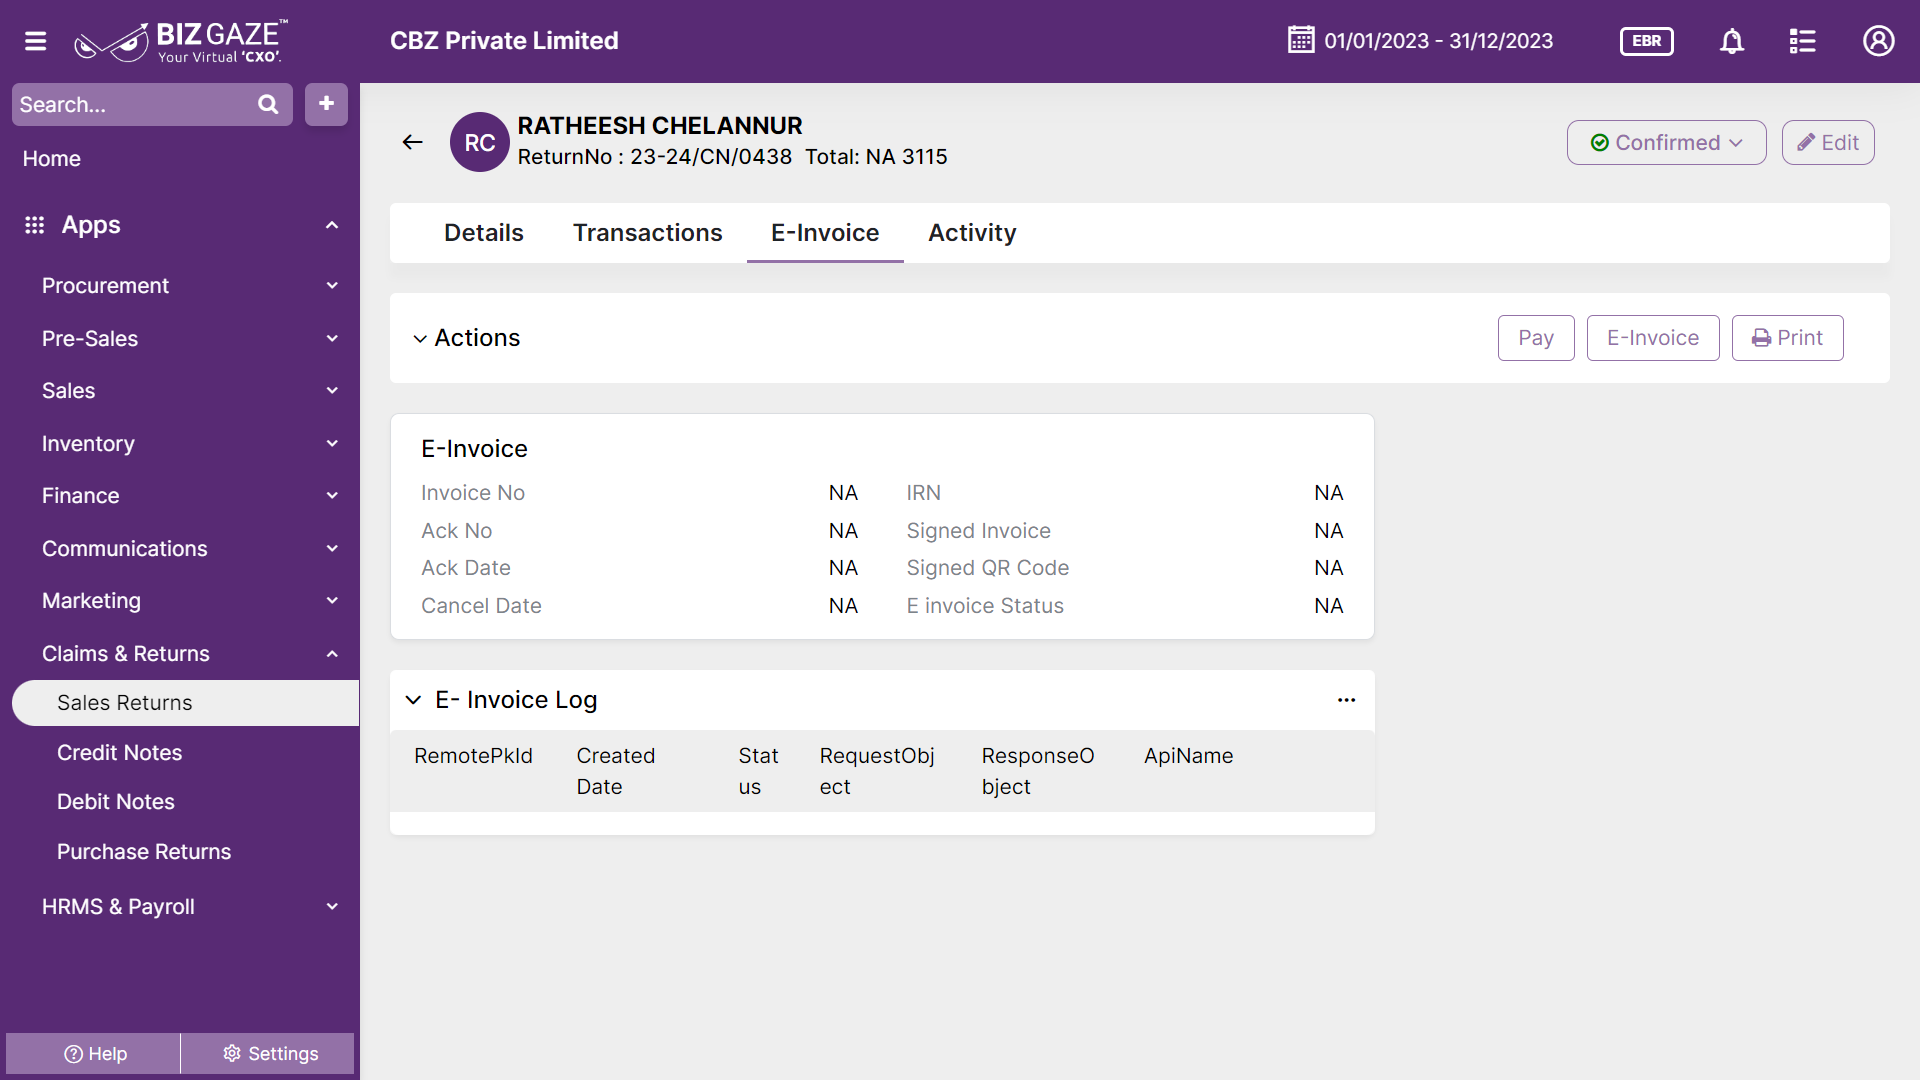Click the RemotePkId column header

tap(473, 756)
